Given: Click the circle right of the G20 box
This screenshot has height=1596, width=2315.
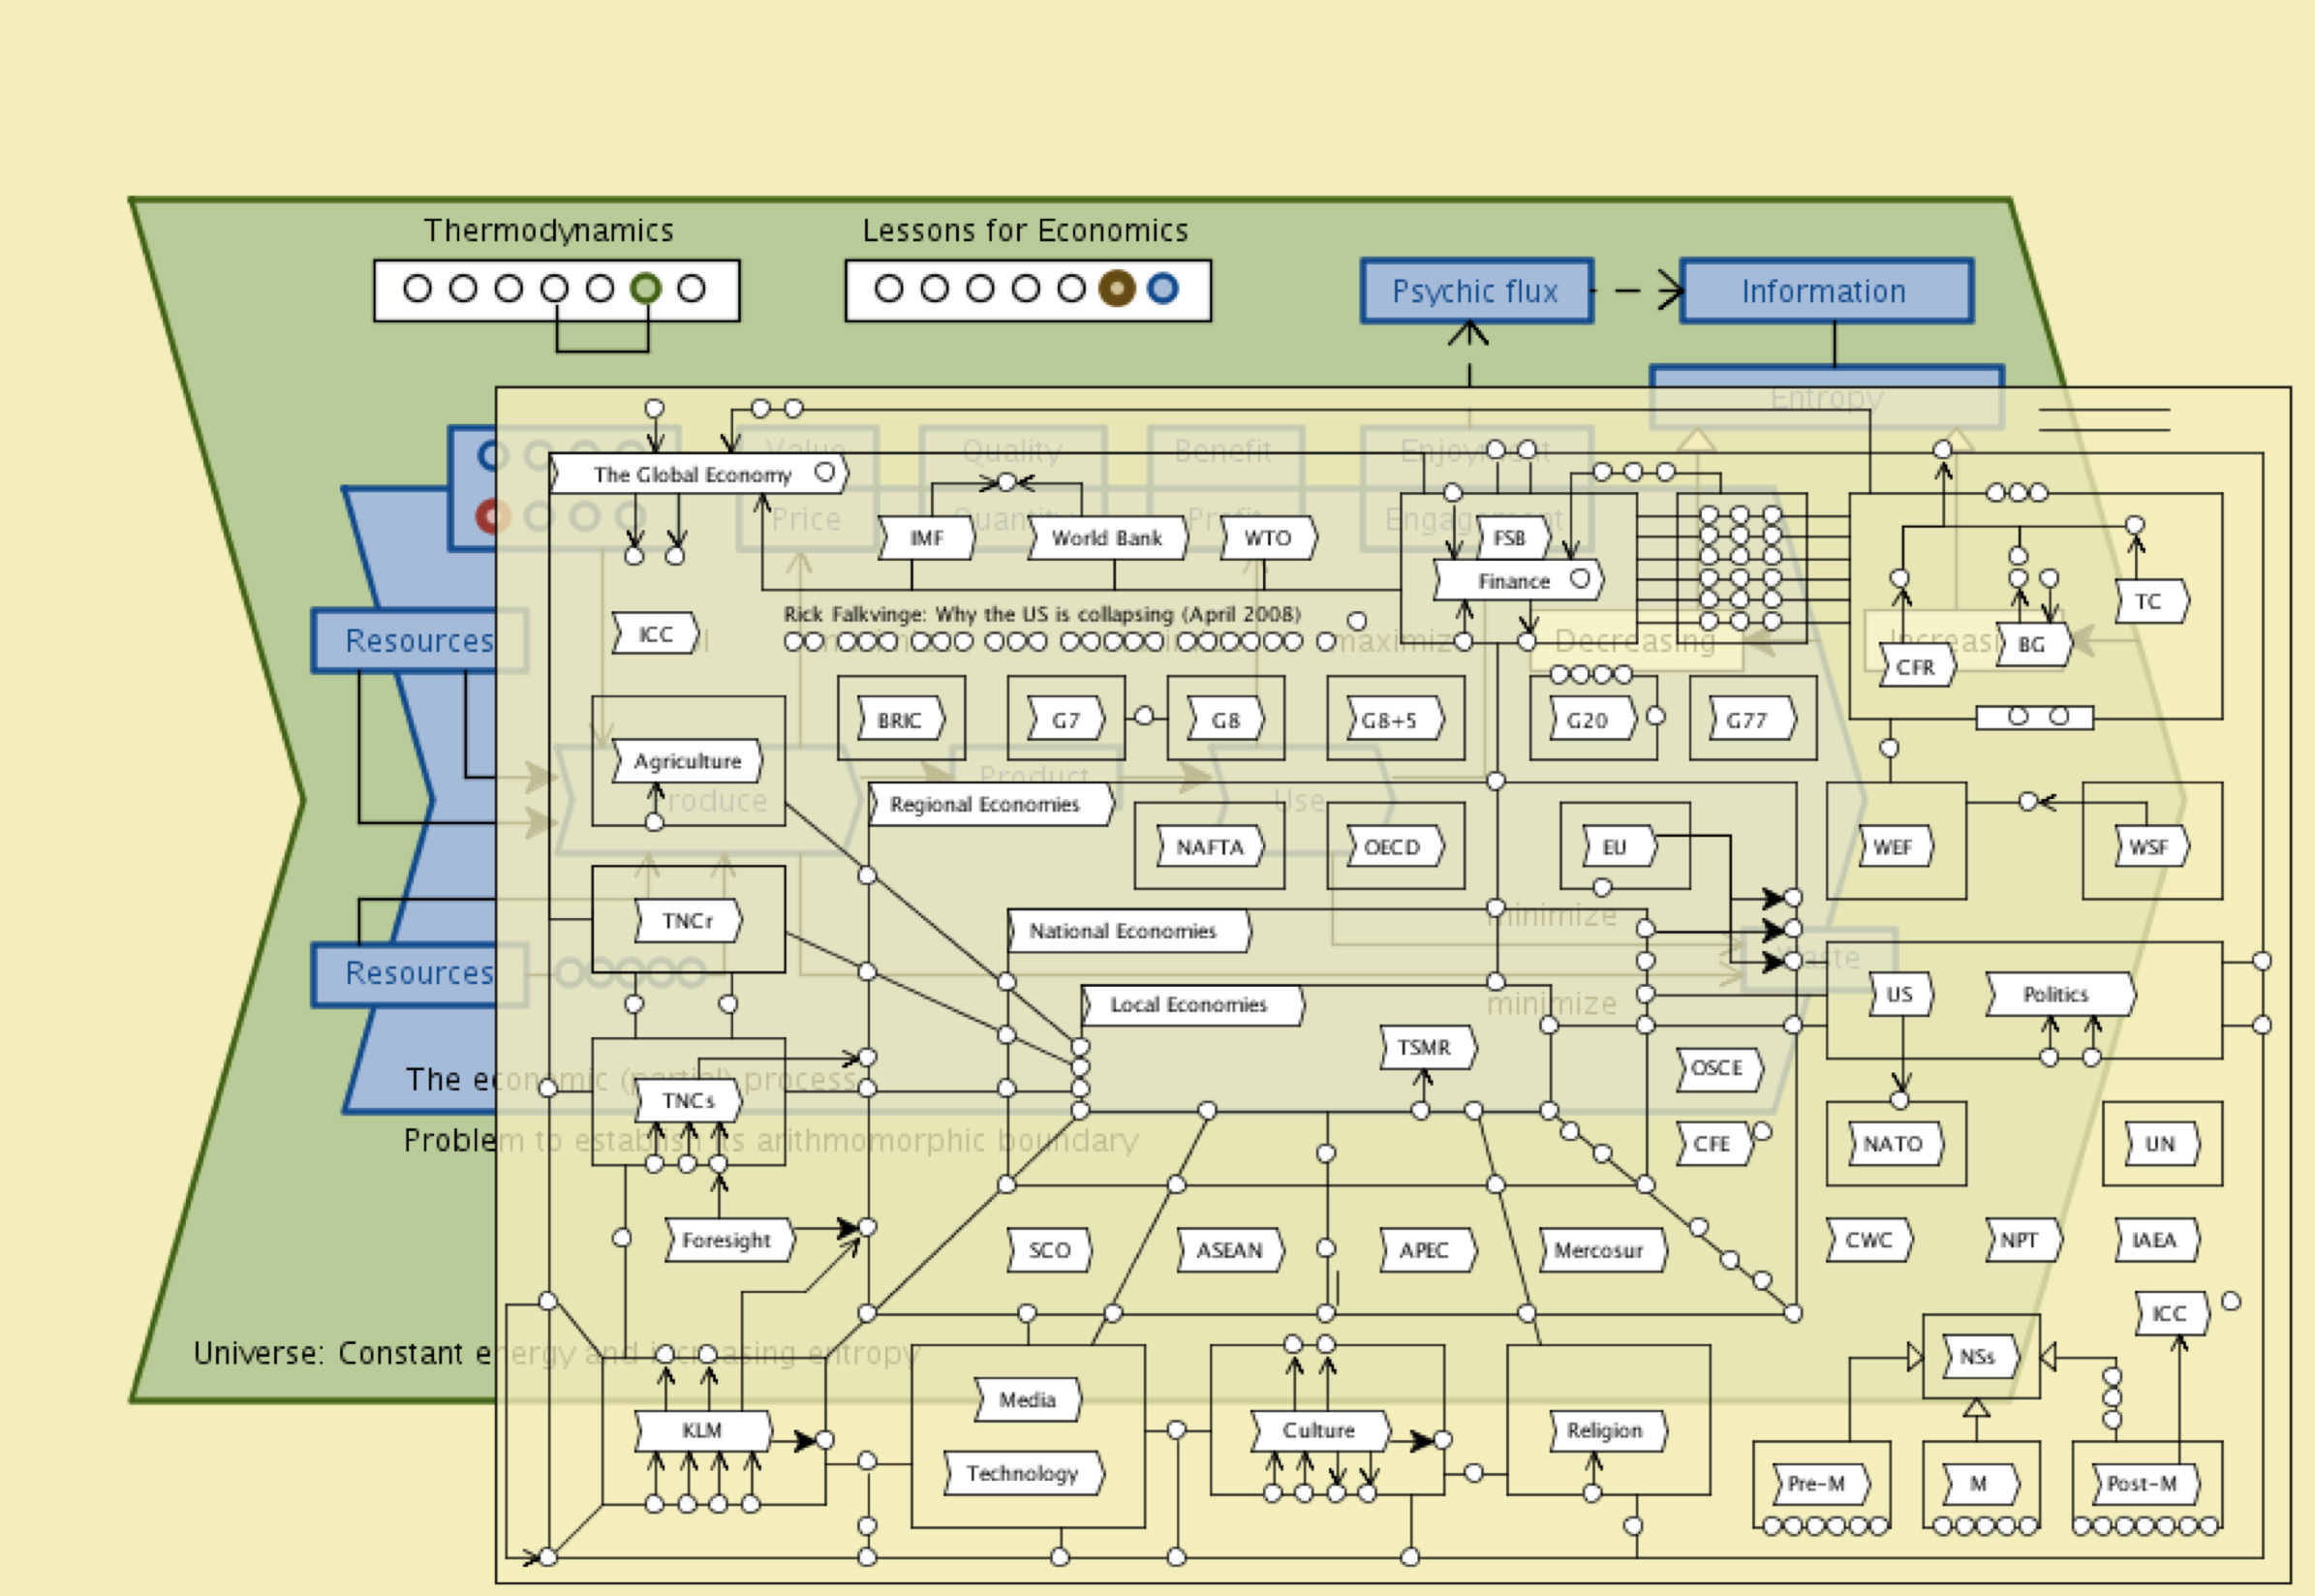Looking at the screenshot, I should pos(1656,716).
